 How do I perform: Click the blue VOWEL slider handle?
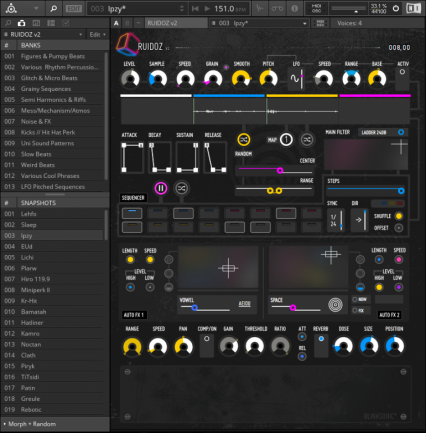click(x=194, y=308)
